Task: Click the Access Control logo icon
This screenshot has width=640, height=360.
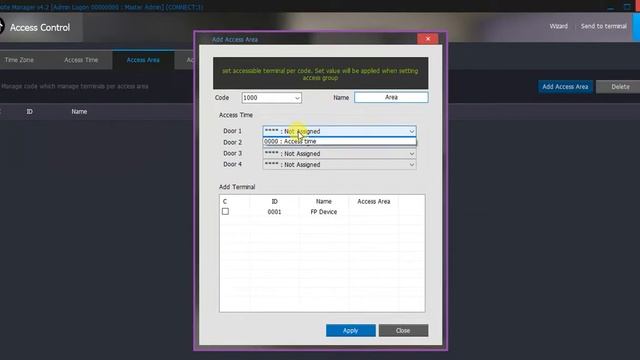Action: (x=1, y=27)
